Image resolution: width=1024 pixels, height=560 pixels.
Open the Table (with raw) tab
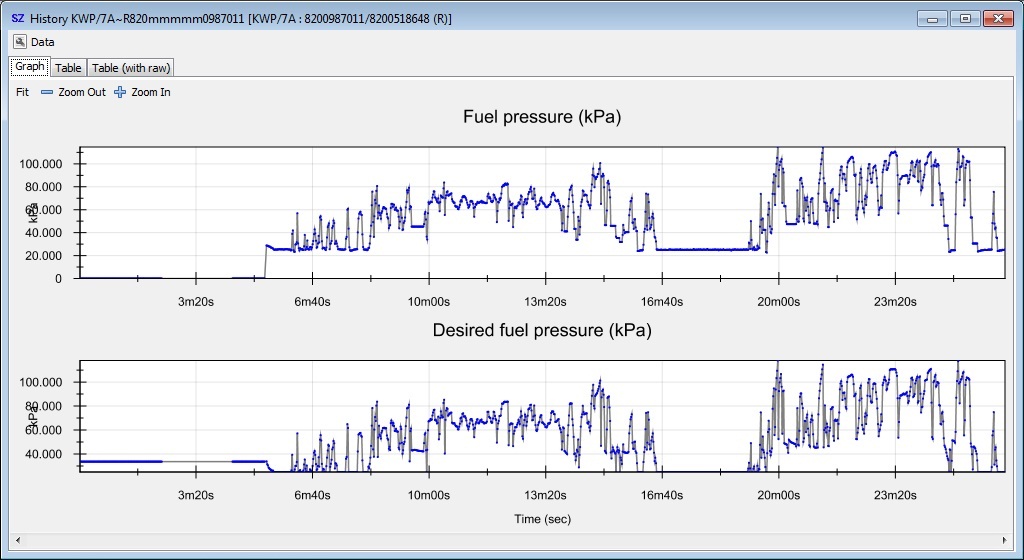131,68
